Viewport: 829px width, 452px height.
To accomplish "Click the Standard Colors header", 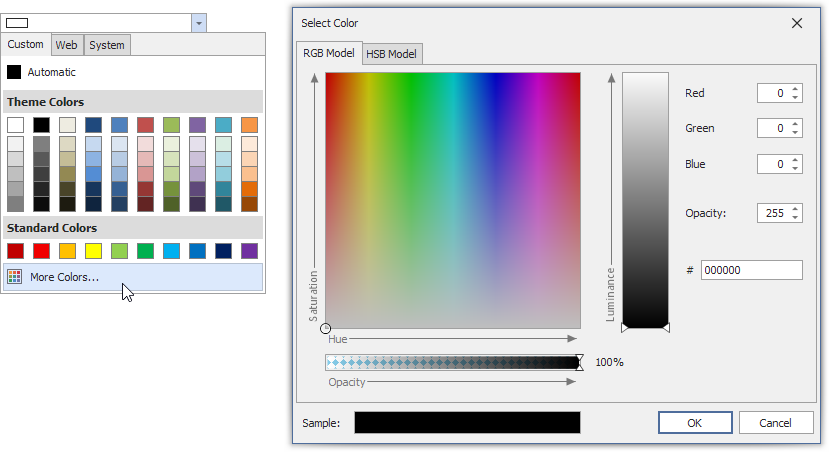I will (133, 228).
